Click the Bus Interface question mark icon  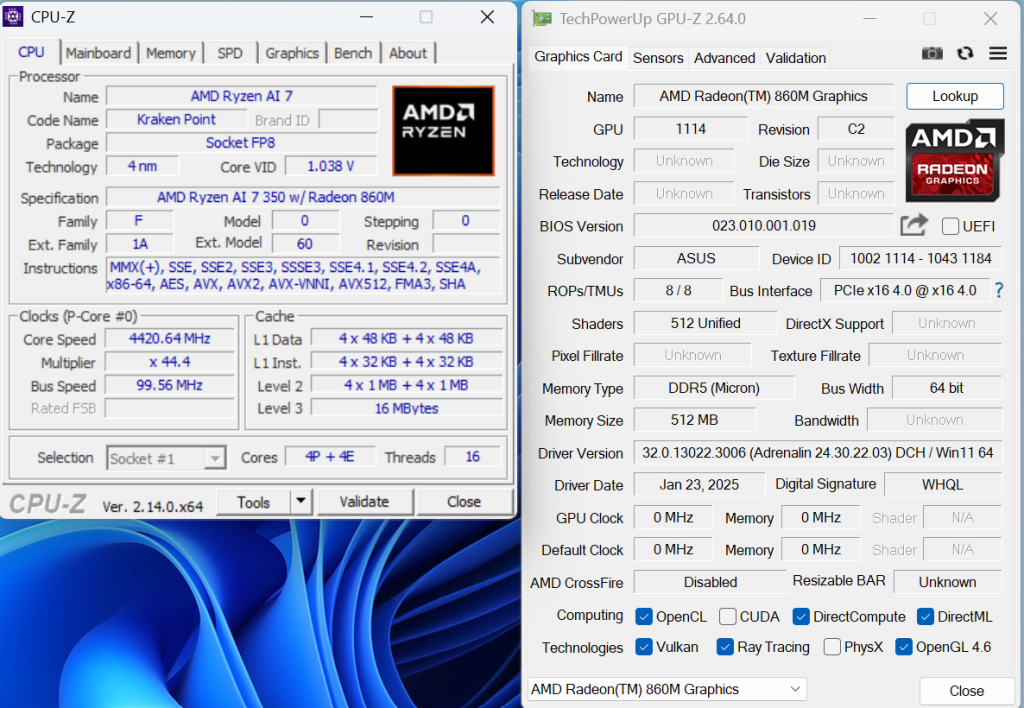pos(998,291)
